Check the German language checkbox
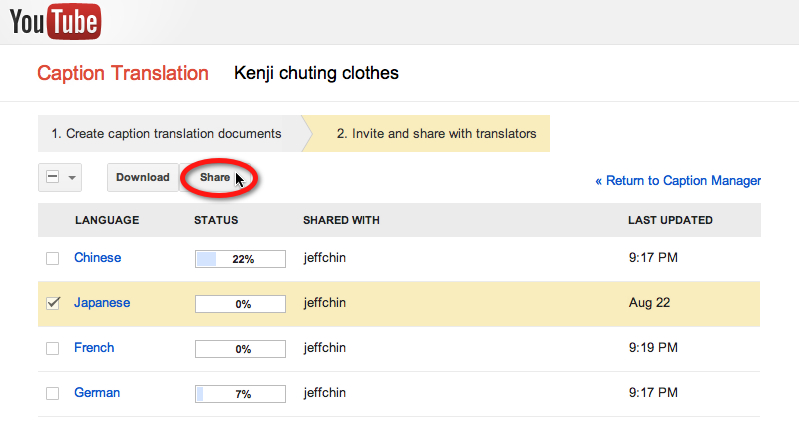 point(53,394)
